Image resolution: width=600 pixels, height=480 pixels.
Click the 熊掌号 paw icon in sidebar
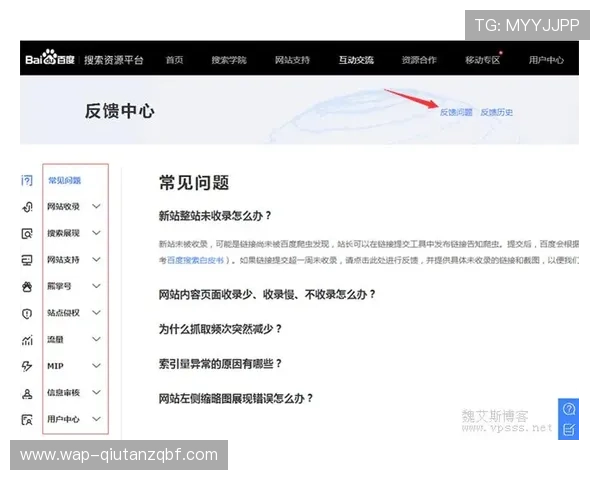click(x=27, y=286)
